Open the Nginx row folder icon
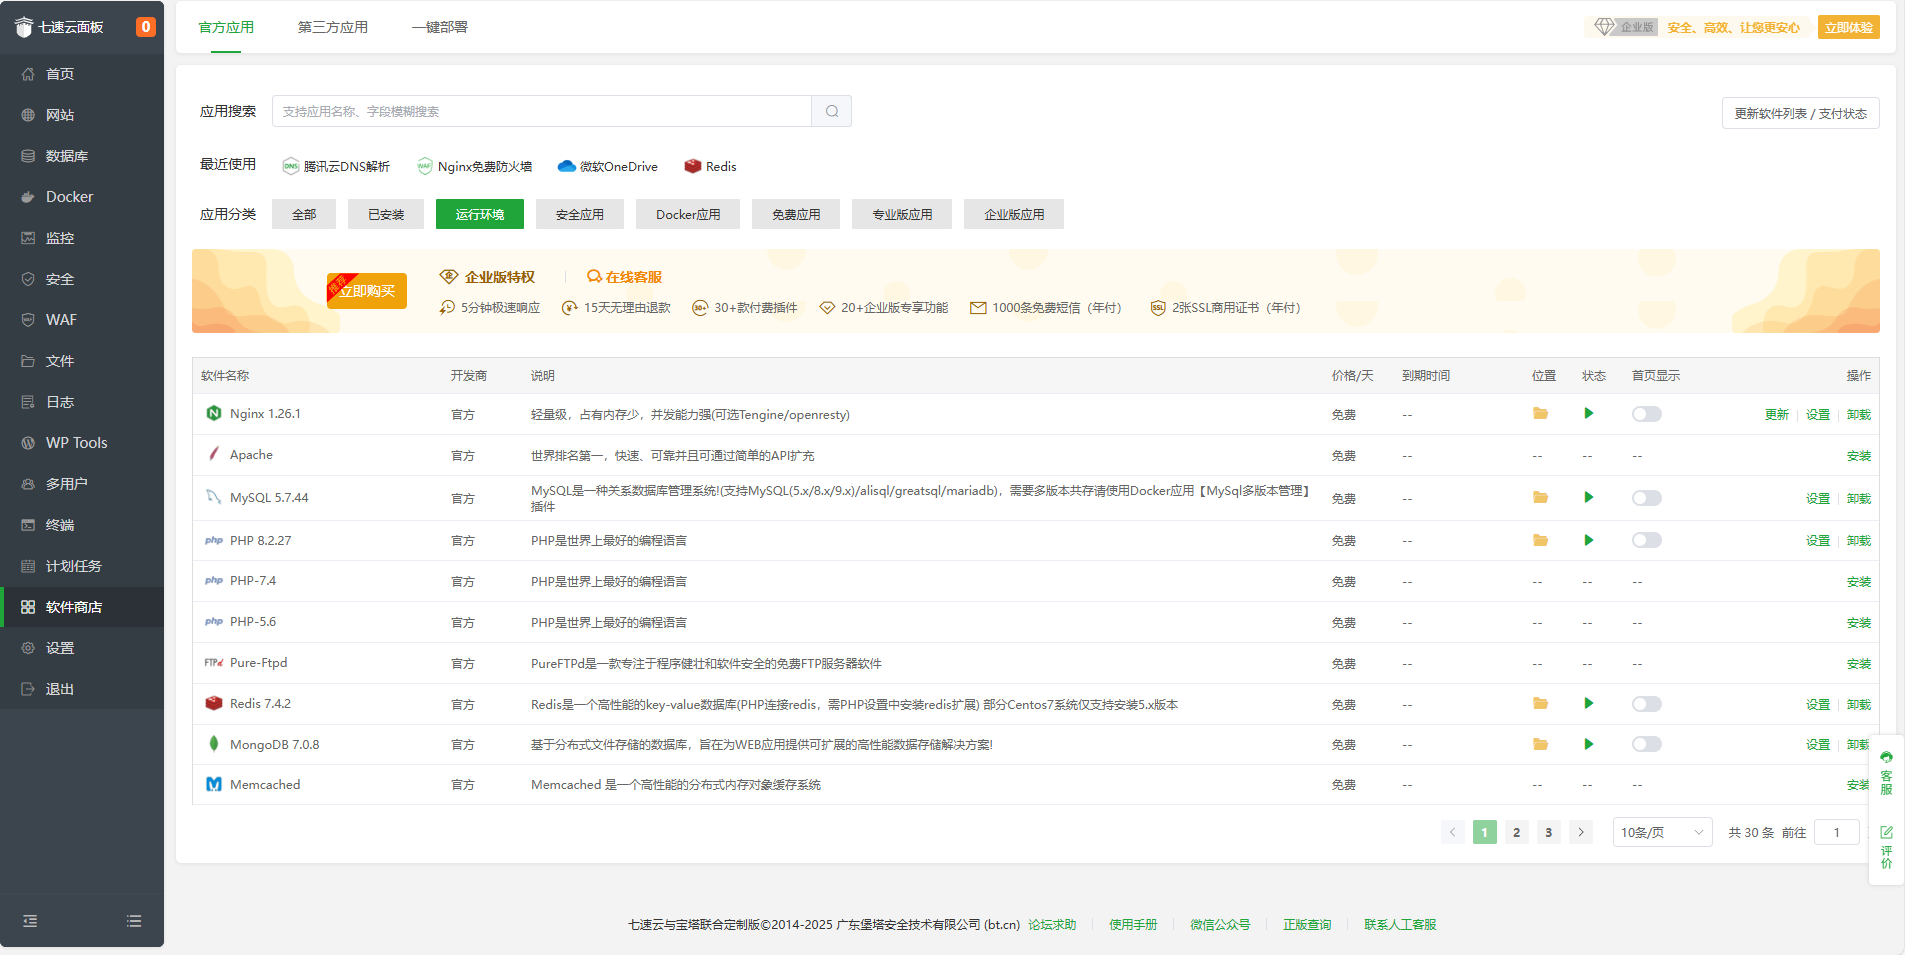This screenshot has width=1905, height=955. pyautogui.click(x=1540, y=414)
